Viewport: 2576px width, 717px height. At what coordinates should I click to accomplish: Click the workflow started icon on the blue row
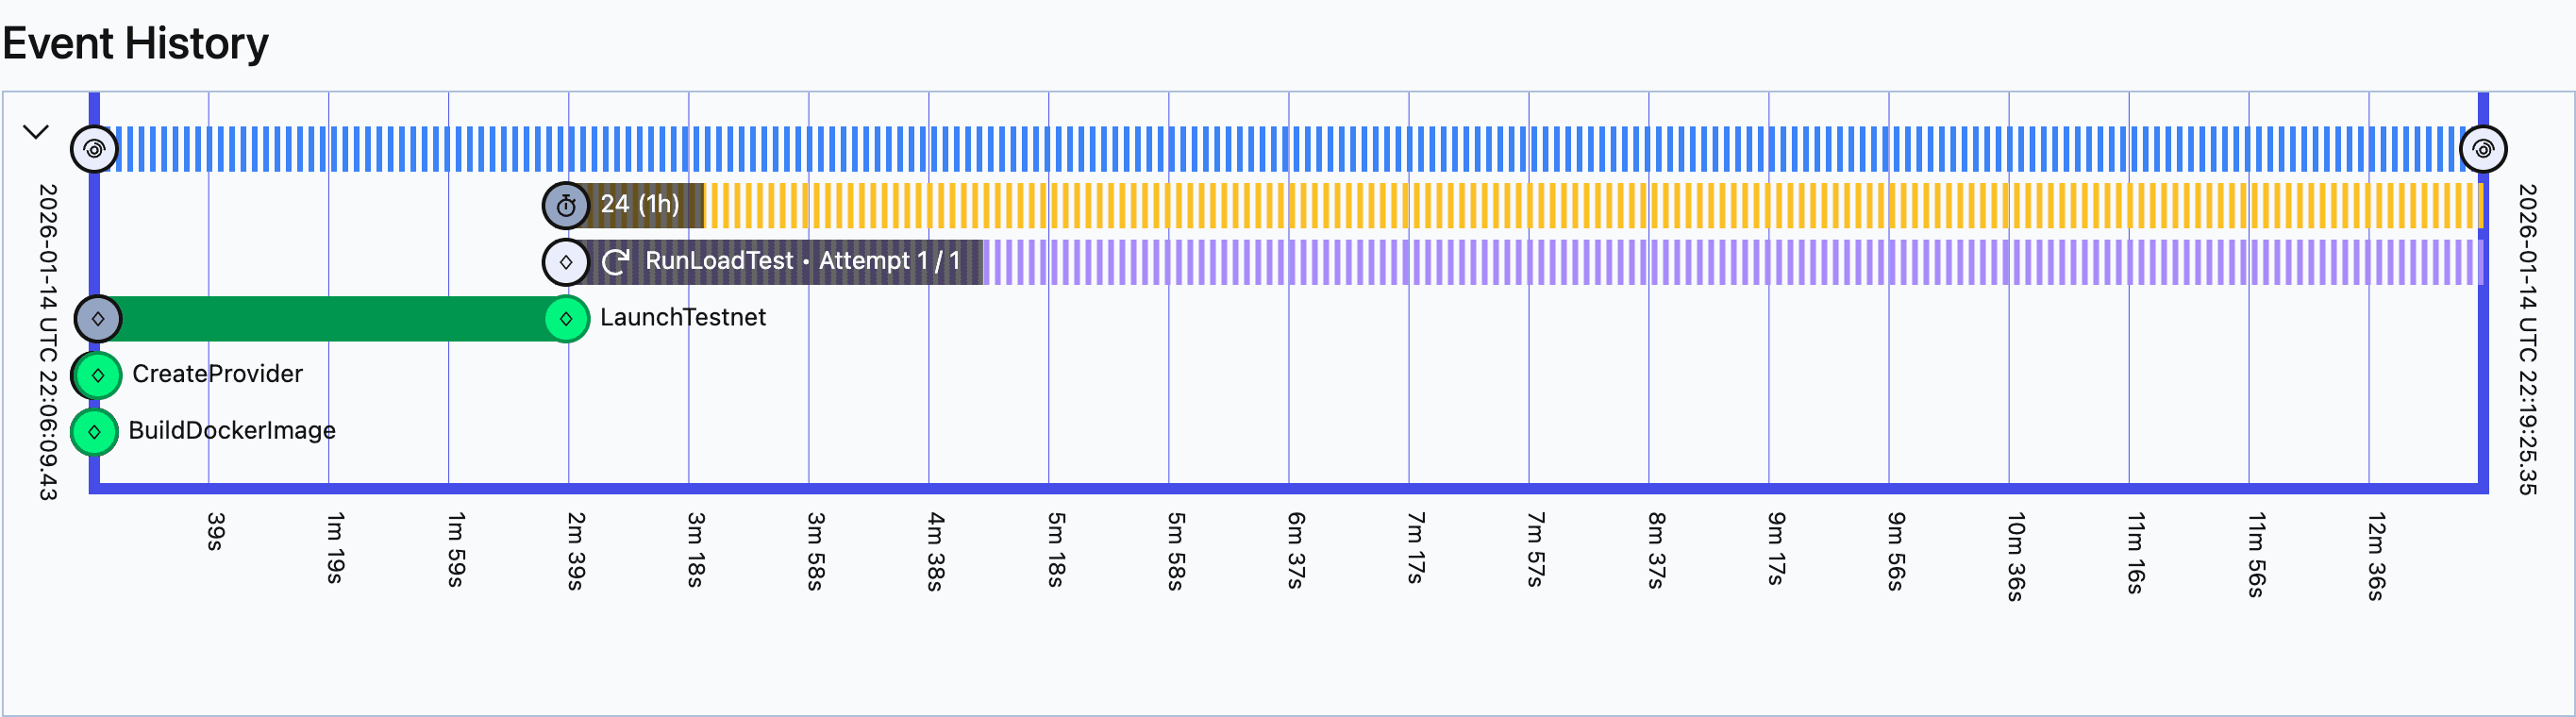94,150
